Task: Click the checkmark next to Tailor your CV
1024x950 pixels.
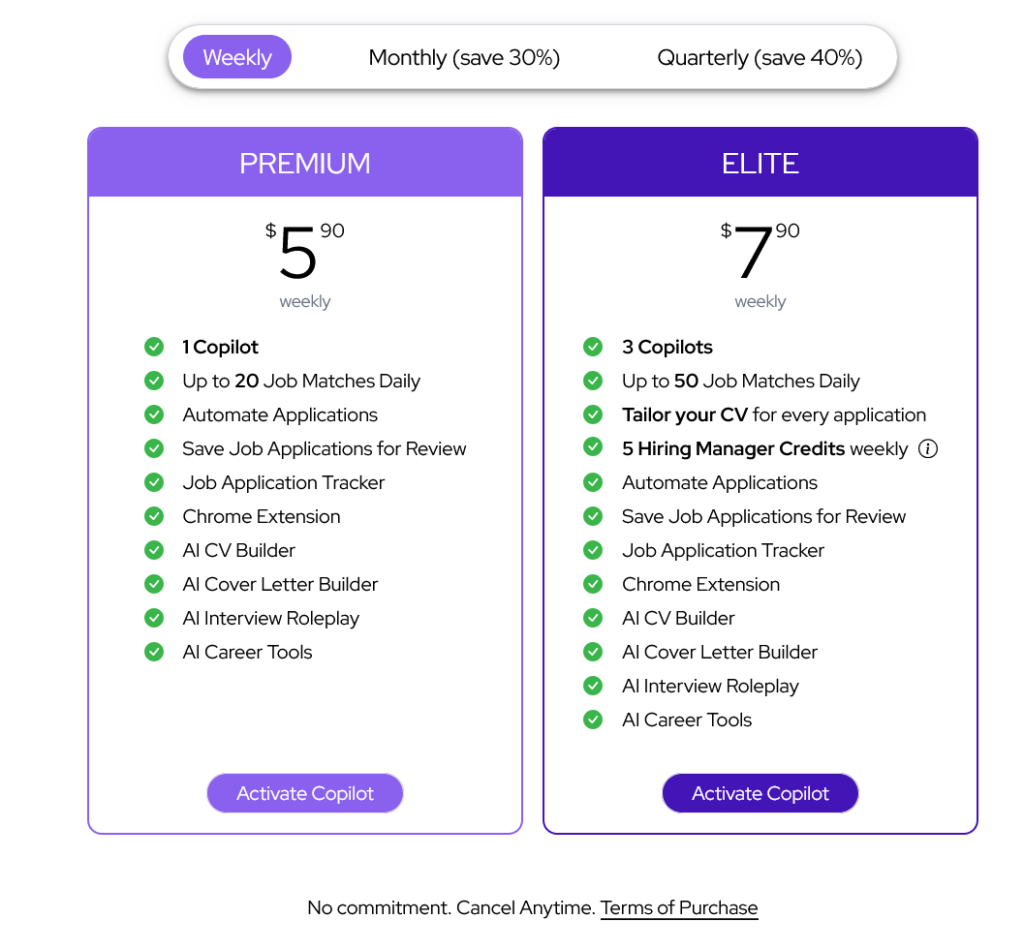Action: tap(594, 415)
